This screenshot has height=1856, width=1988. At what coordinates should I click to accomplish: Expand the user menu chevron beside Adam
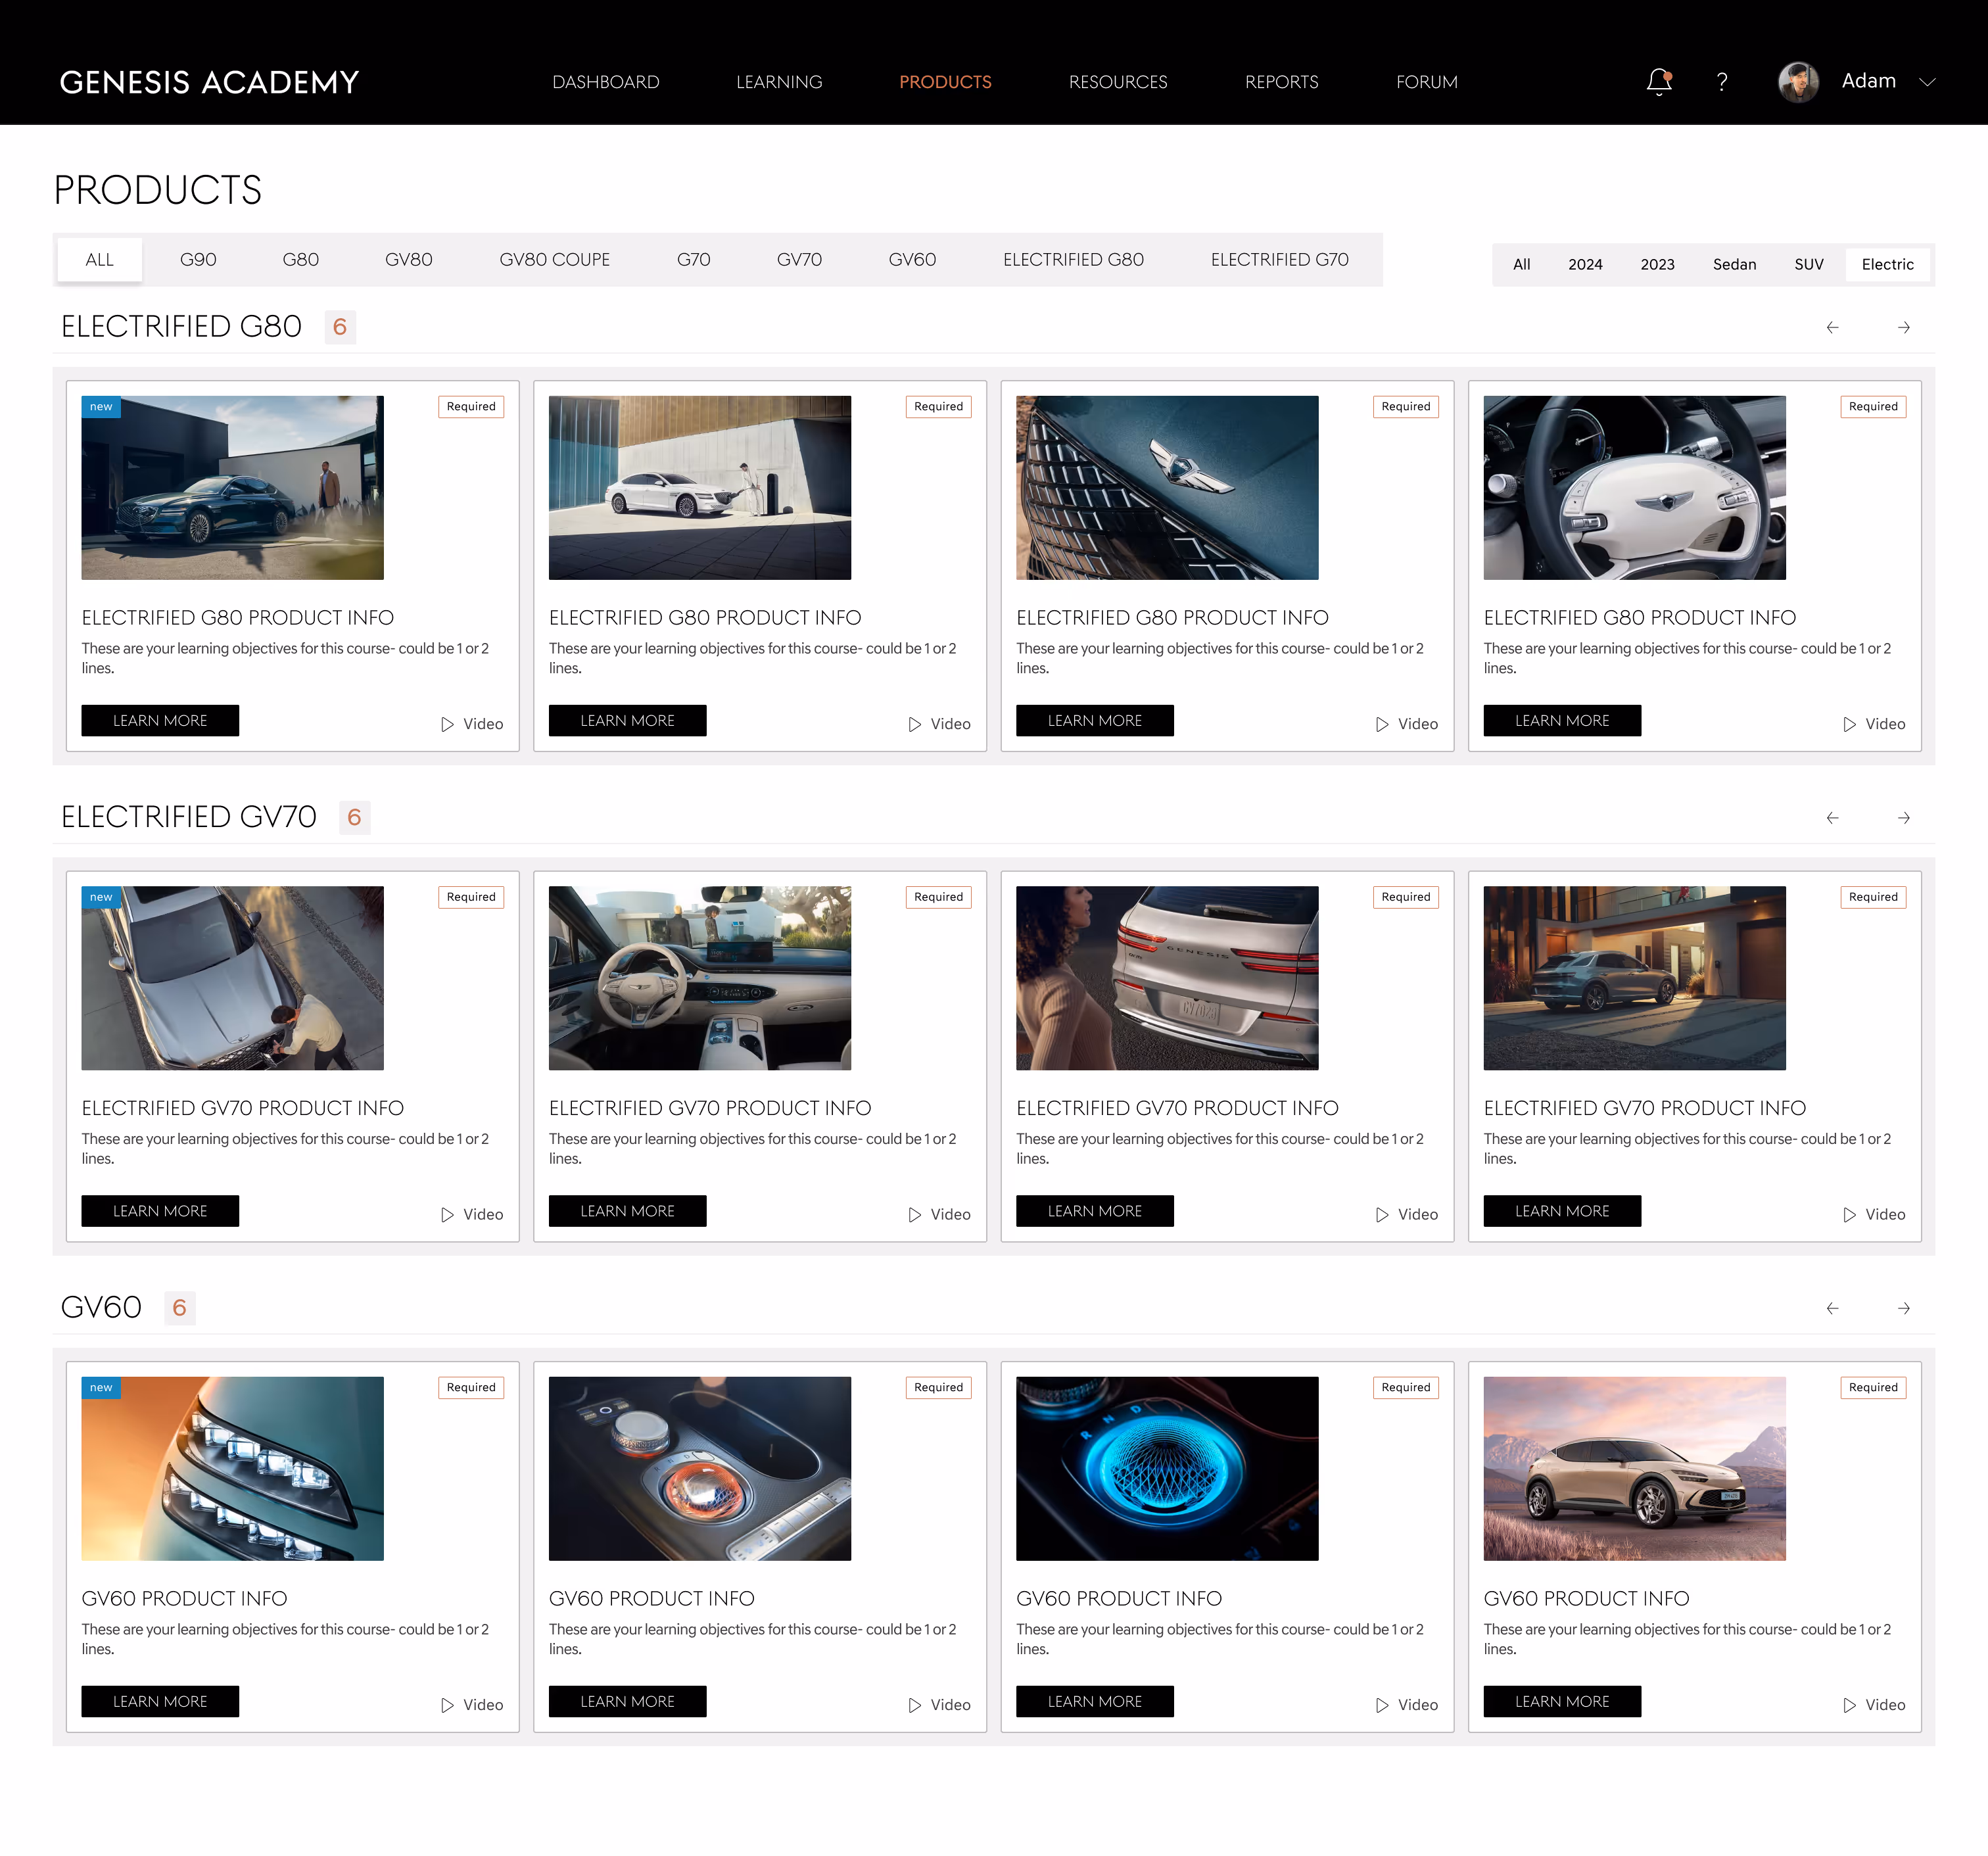click(x=1927, y=82)
